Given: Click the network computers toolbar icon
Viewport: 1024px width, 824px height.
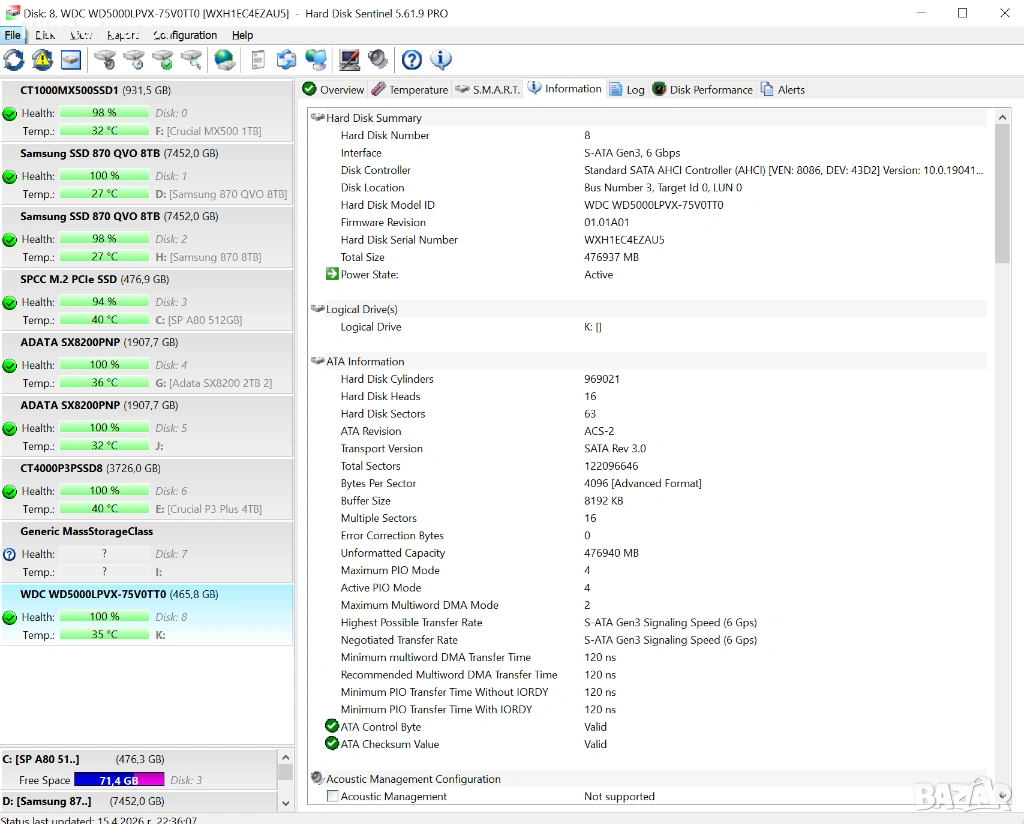Looking at the screenshot, I should 316,60.
